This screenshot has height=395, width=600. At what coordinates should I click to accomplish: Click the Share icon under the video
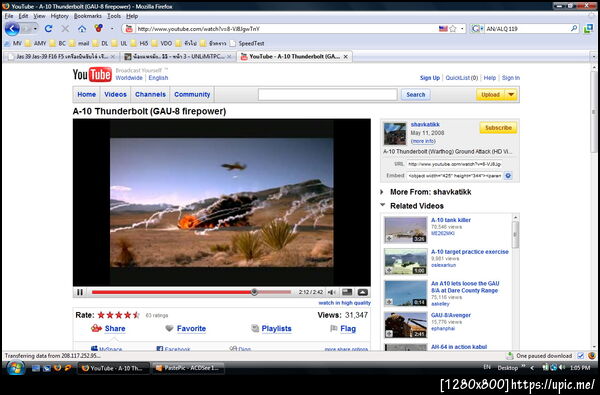coord(96,328)
